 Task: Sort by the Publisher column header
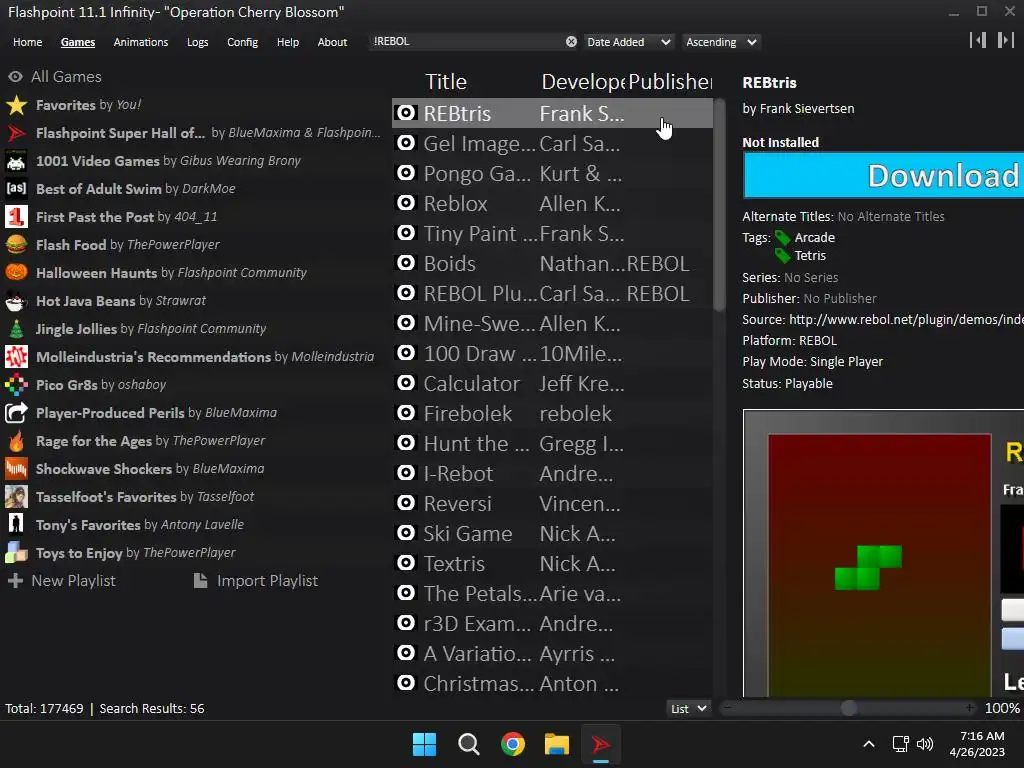[670, 82]
